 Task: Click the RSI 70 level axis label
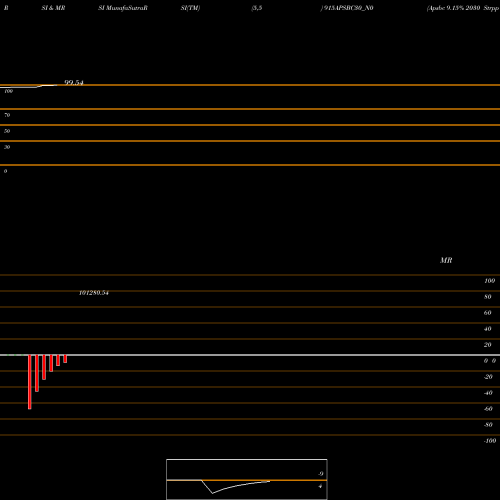(x=7, y=115)
